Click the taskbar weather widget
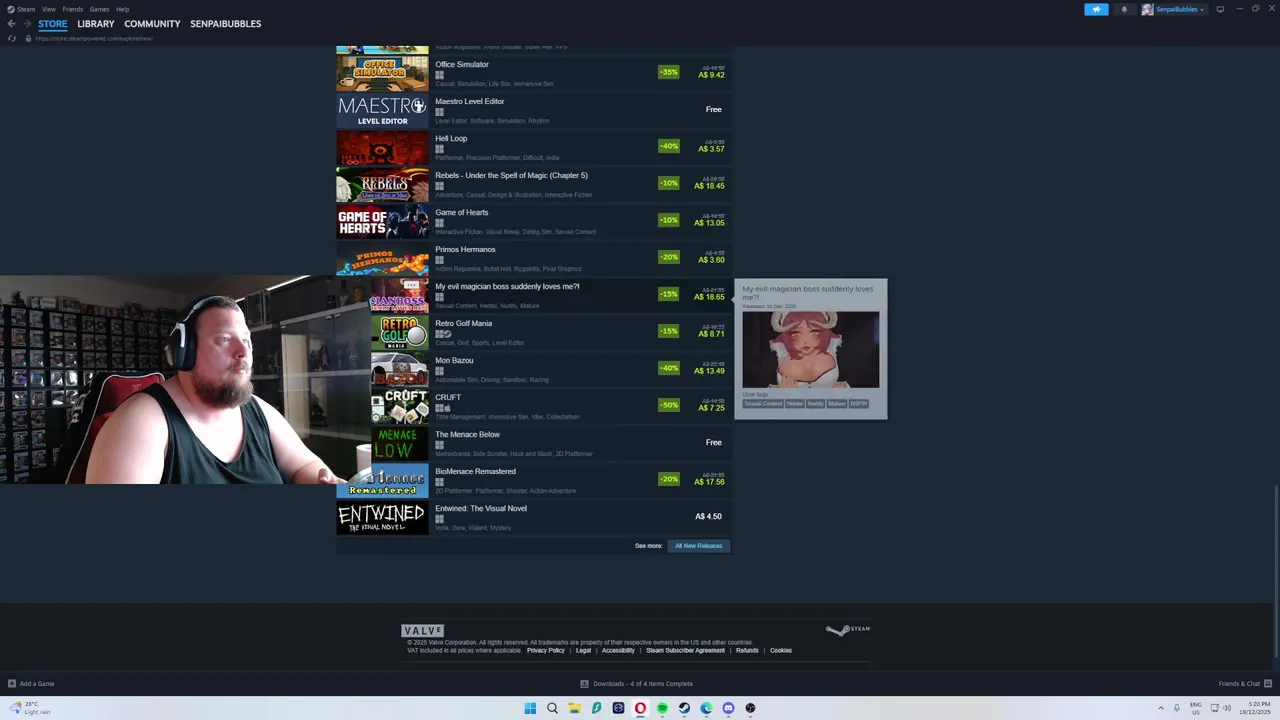Screen dimensions: 1280x720 (30, 708)
